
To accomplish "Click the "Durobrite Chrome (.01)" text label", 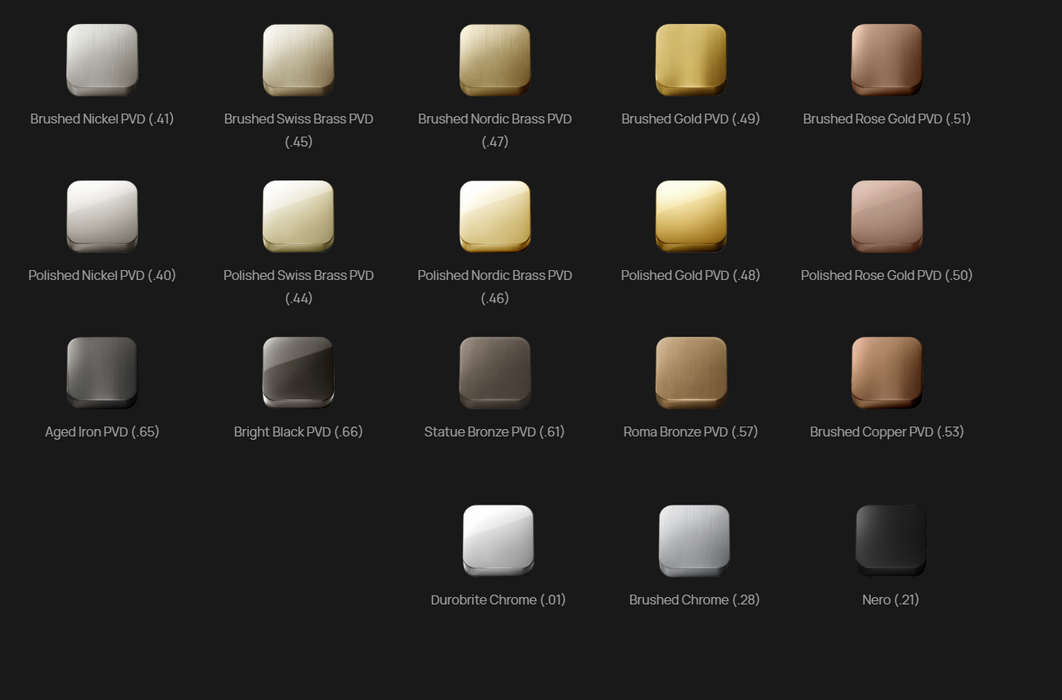I will [498, 600].
